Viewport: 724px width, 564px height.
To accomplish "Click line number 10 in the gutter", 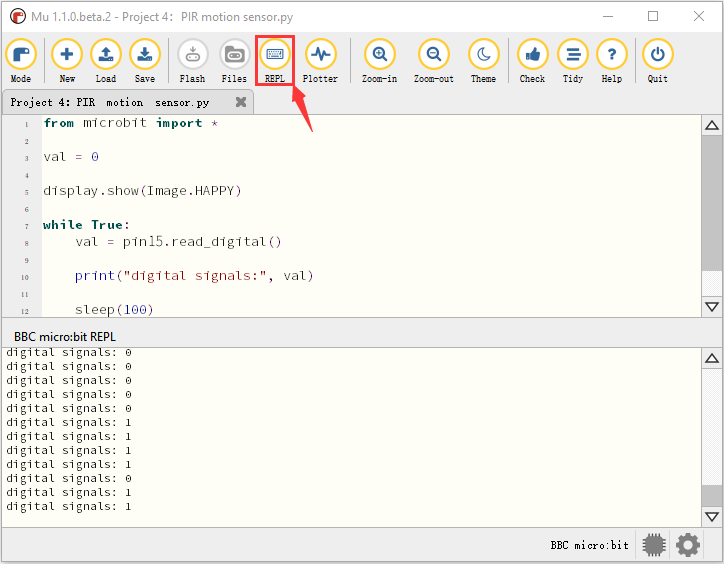I will point(25,278).
